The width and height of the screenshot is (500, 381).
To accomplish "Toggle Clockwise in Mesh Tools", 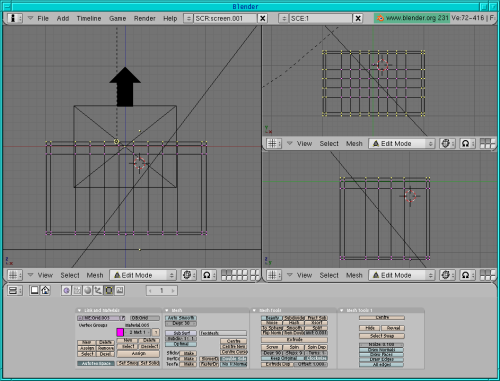I will pos(316,358).
